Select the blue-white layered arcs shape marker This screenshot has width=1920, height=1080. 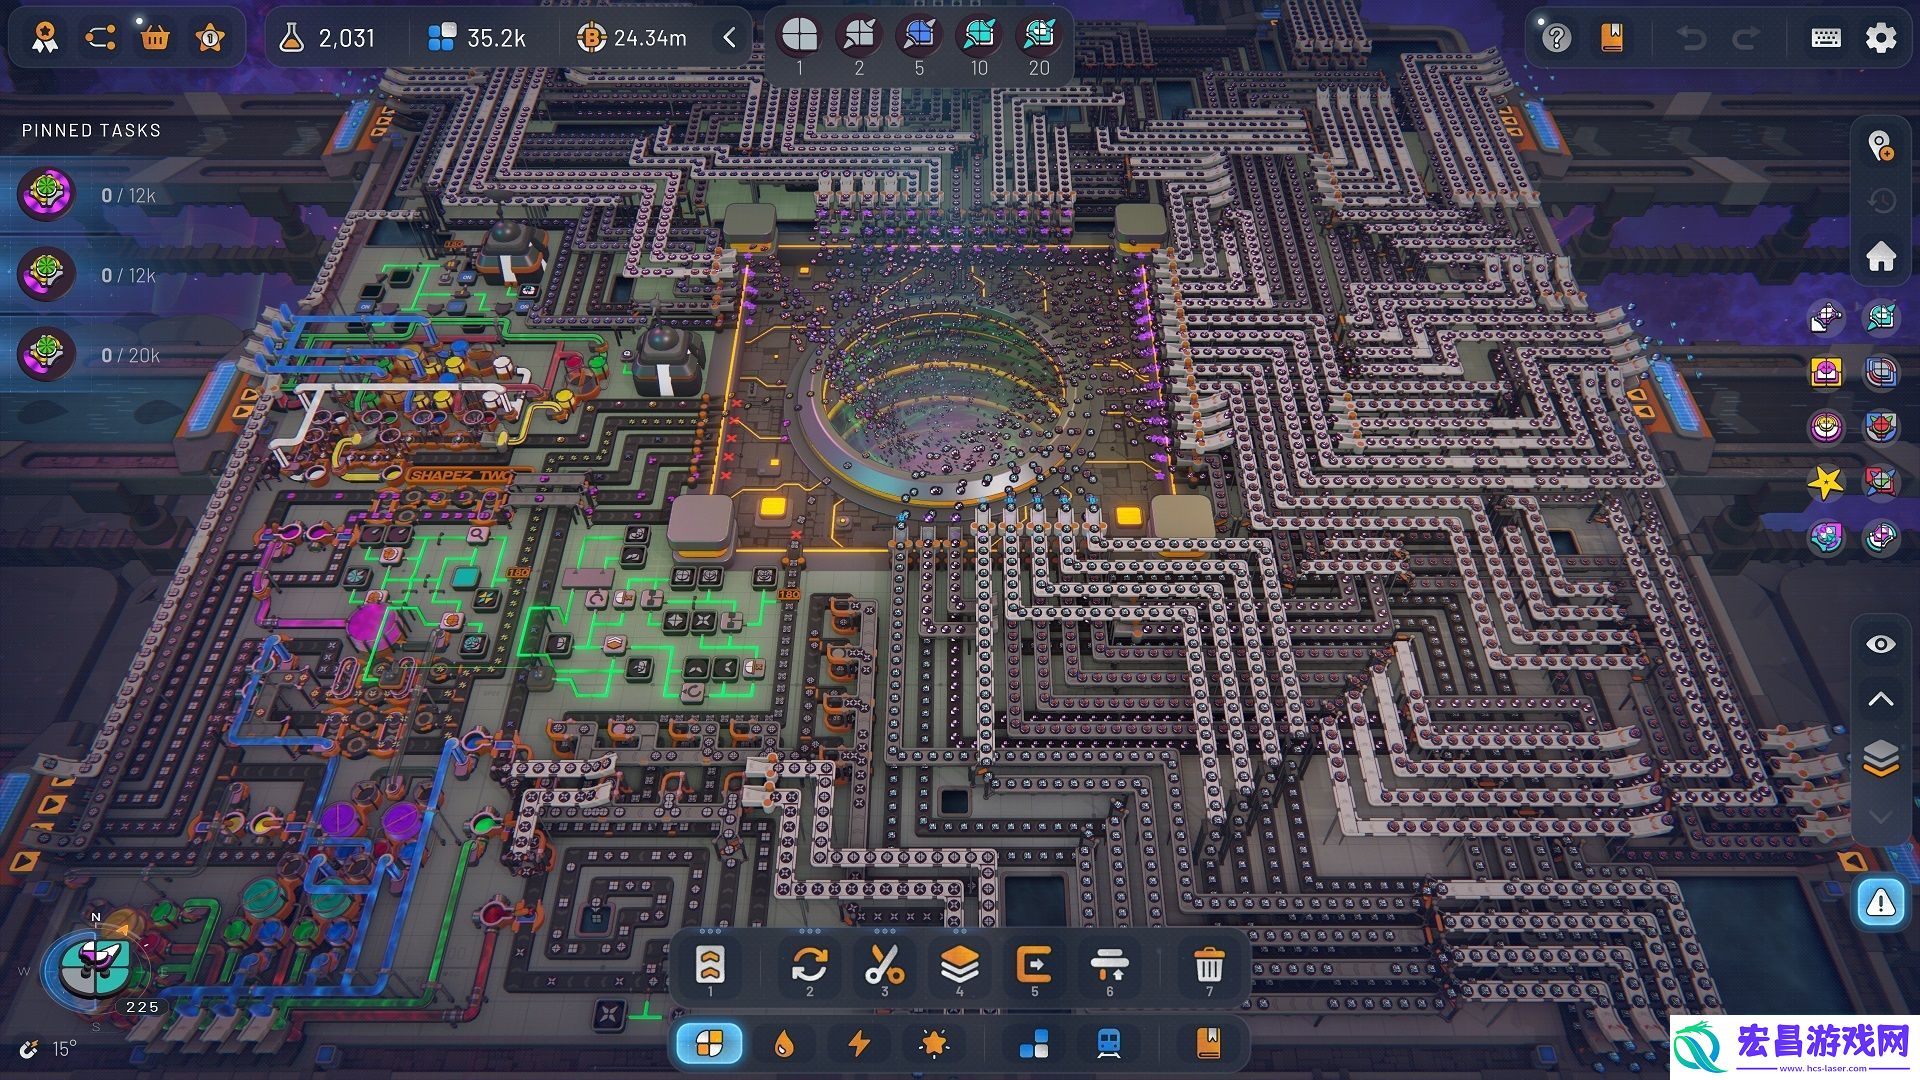(1881, 373)
